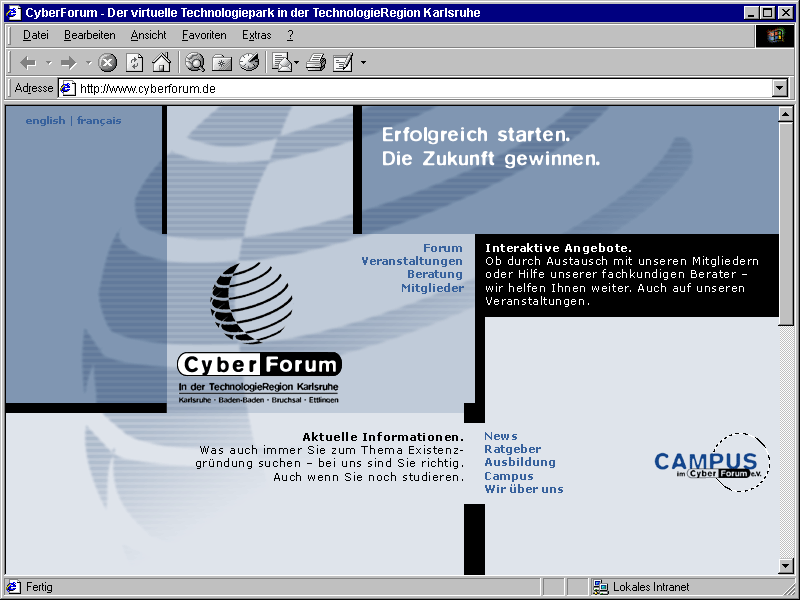
Task: Open the Datei menu
Action: 36,35
